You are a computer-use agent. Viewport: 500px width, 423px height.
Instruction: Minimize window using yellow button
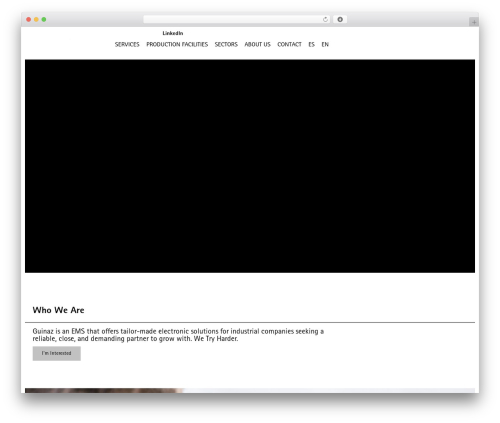(x=36, y=20)
